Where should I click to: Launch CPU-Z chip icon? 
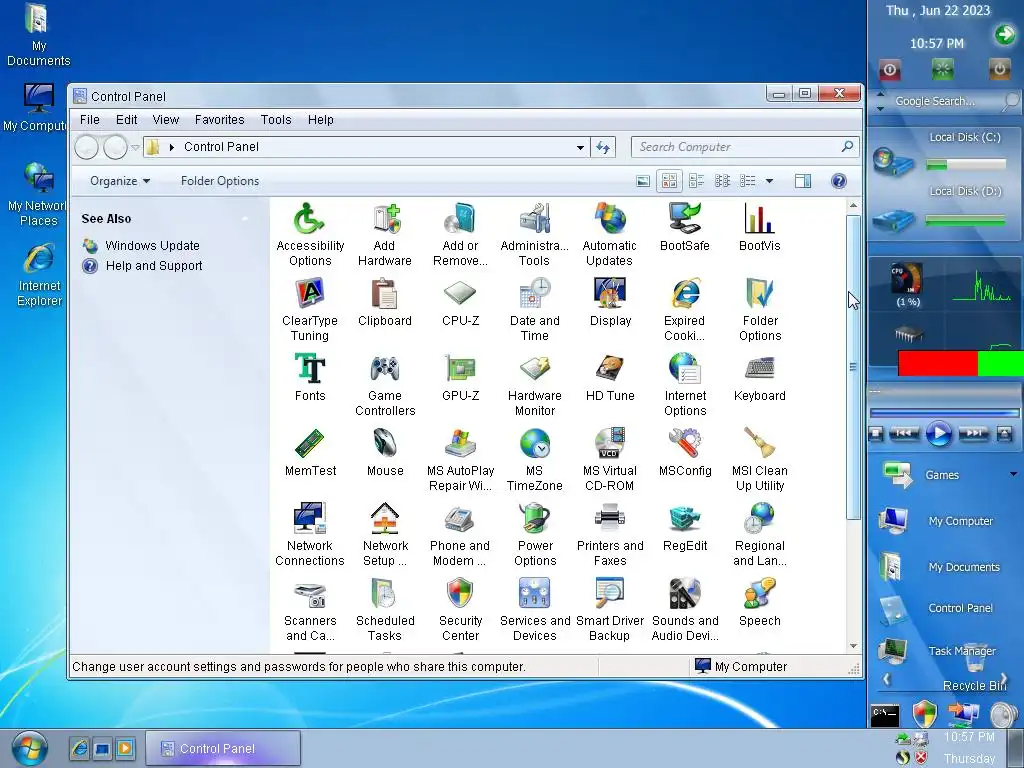click(x=460, y=302)
